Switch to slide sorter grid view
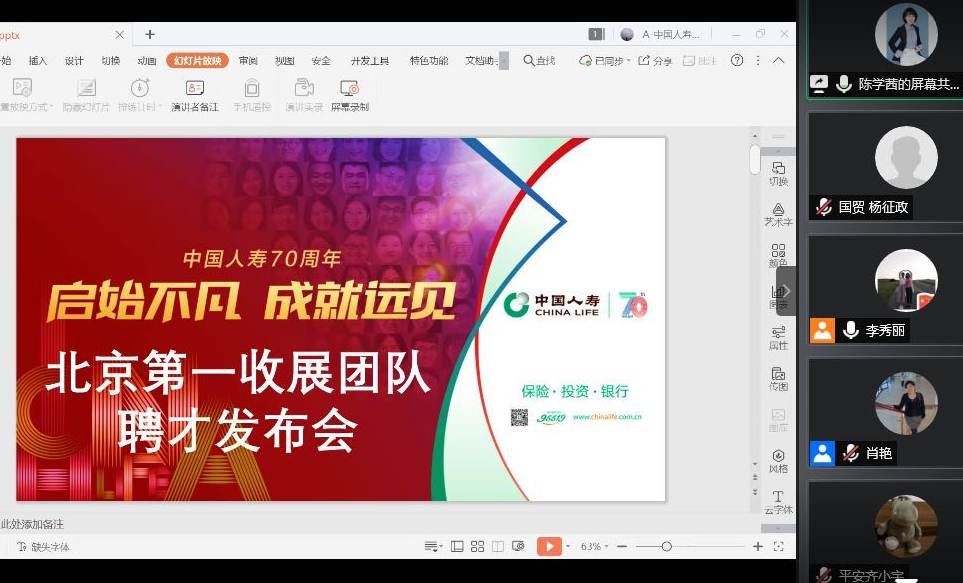Screen dimensions: 963x583 point(478,546)
